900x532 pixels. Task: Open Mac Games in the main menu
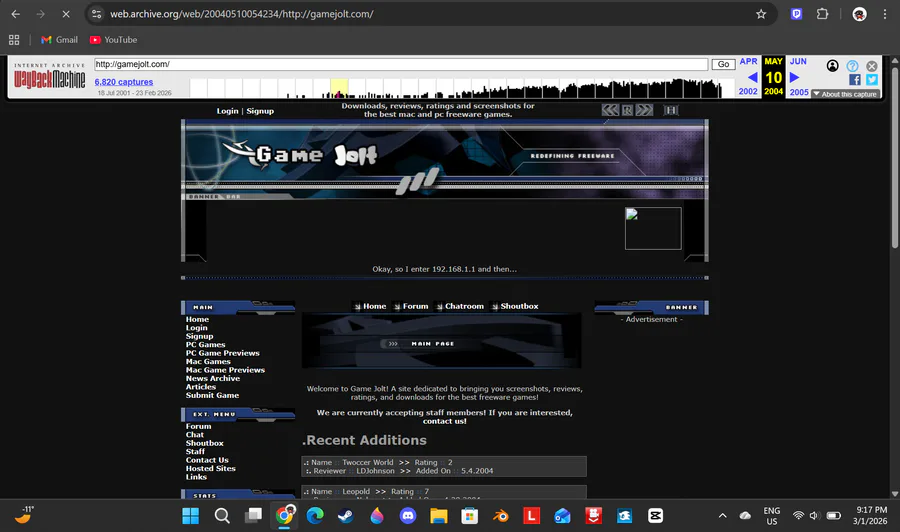pos(208,362)
